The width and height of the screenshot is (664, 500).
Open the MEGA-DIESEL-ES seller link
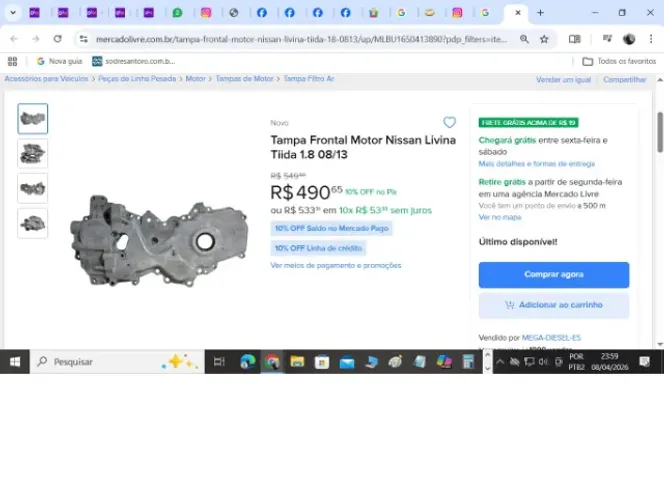pos(551,338)
